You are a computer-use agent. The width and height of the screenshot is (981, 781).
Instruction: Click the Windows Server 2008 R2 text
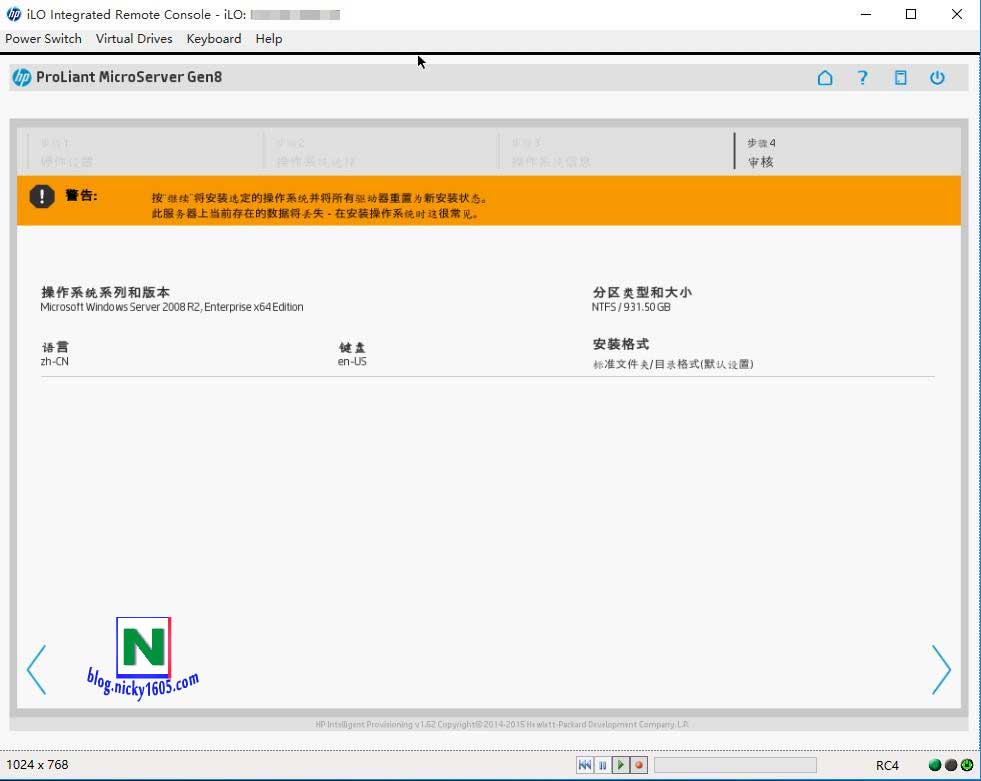click(x=171, y=307)
